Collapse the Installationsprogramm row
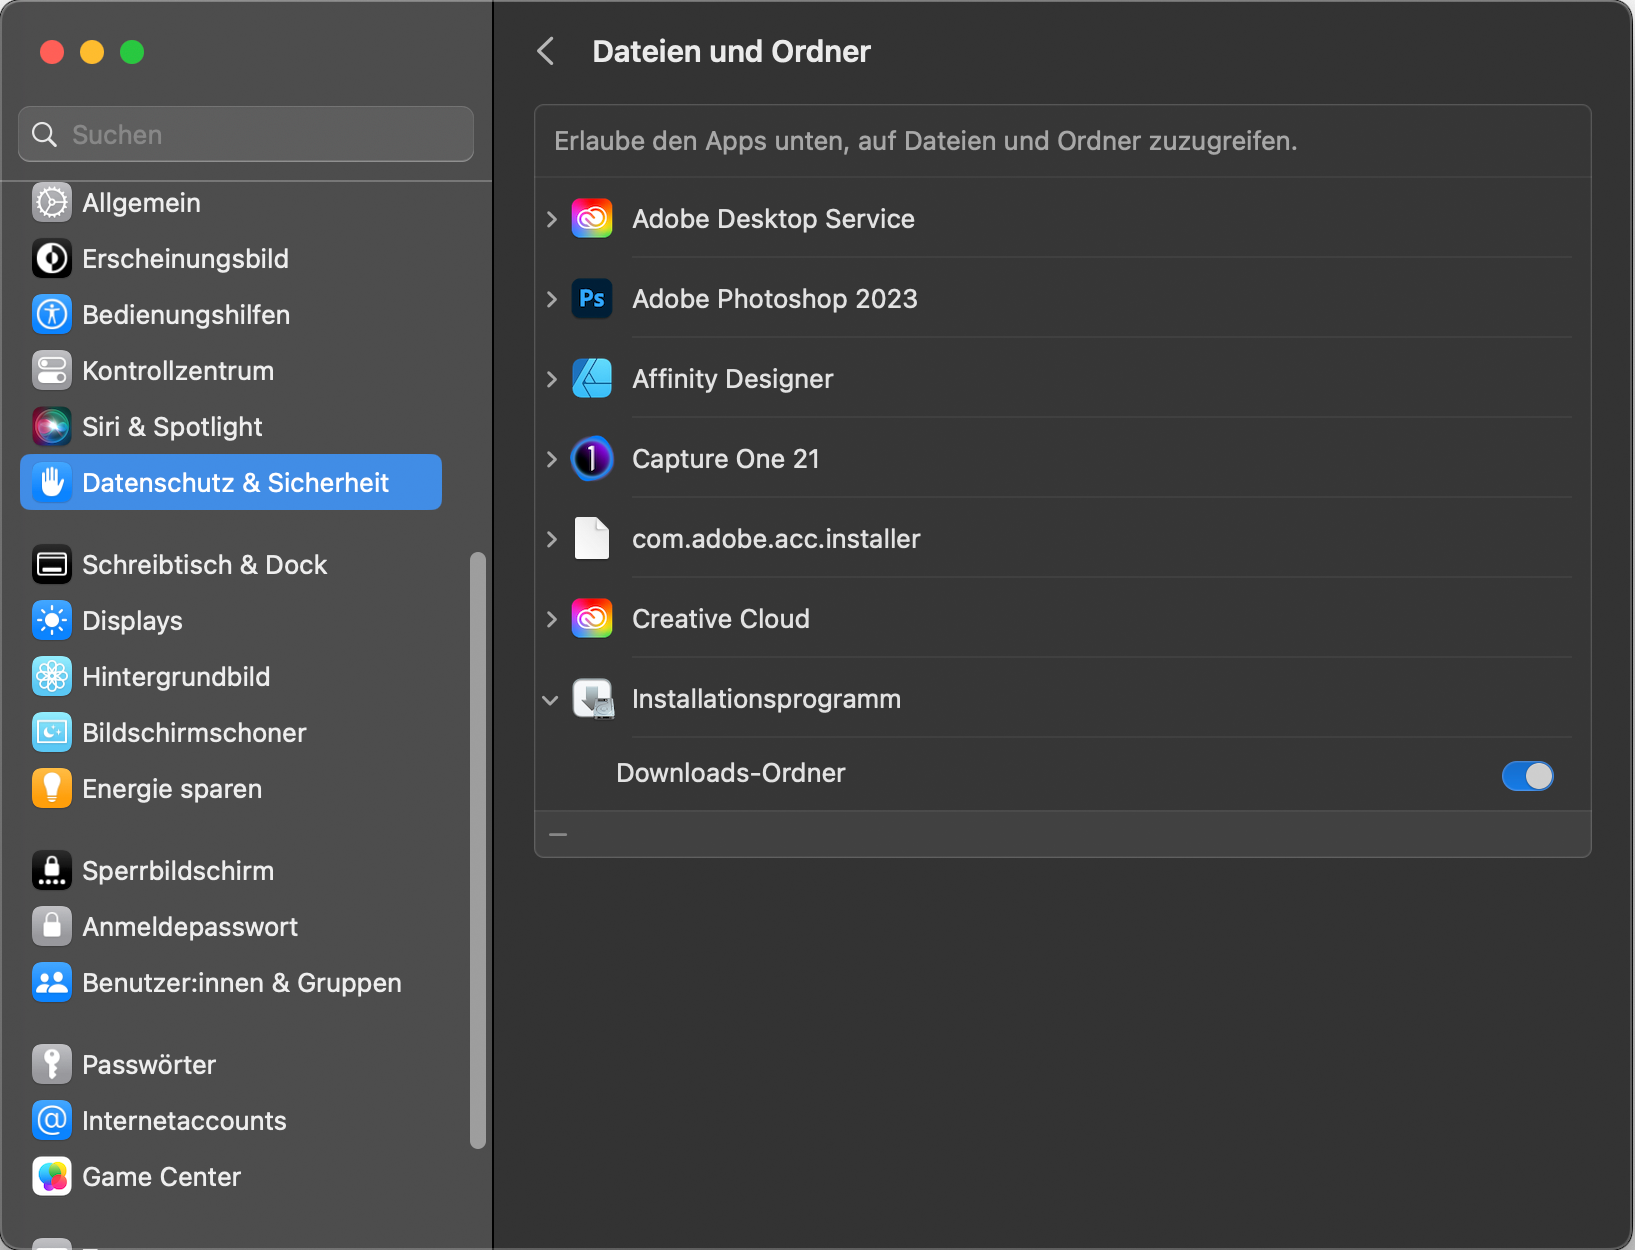 550,700
